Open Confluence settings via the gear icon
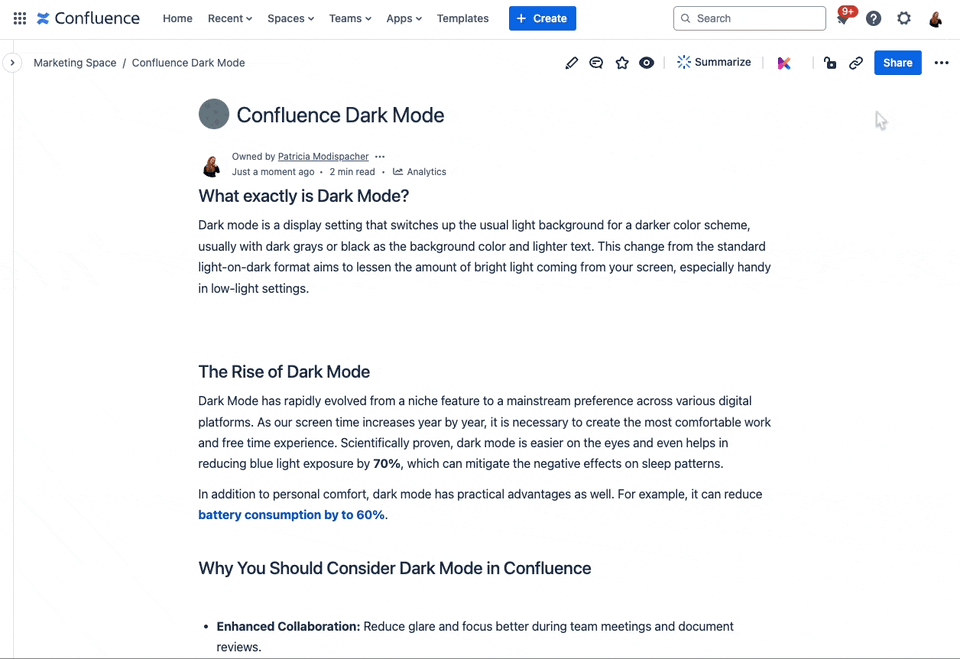This screenshot has height=659, width=960. pos(903,18)
